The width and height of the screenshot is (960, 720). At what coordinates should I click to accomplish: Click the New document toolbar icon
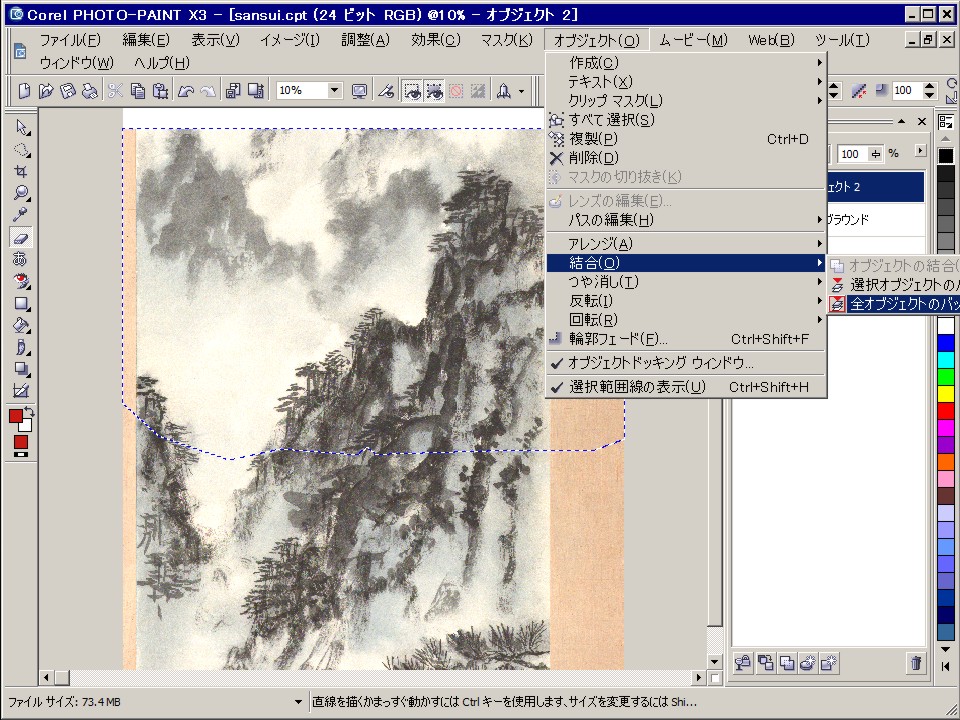(x=24, y=91)
